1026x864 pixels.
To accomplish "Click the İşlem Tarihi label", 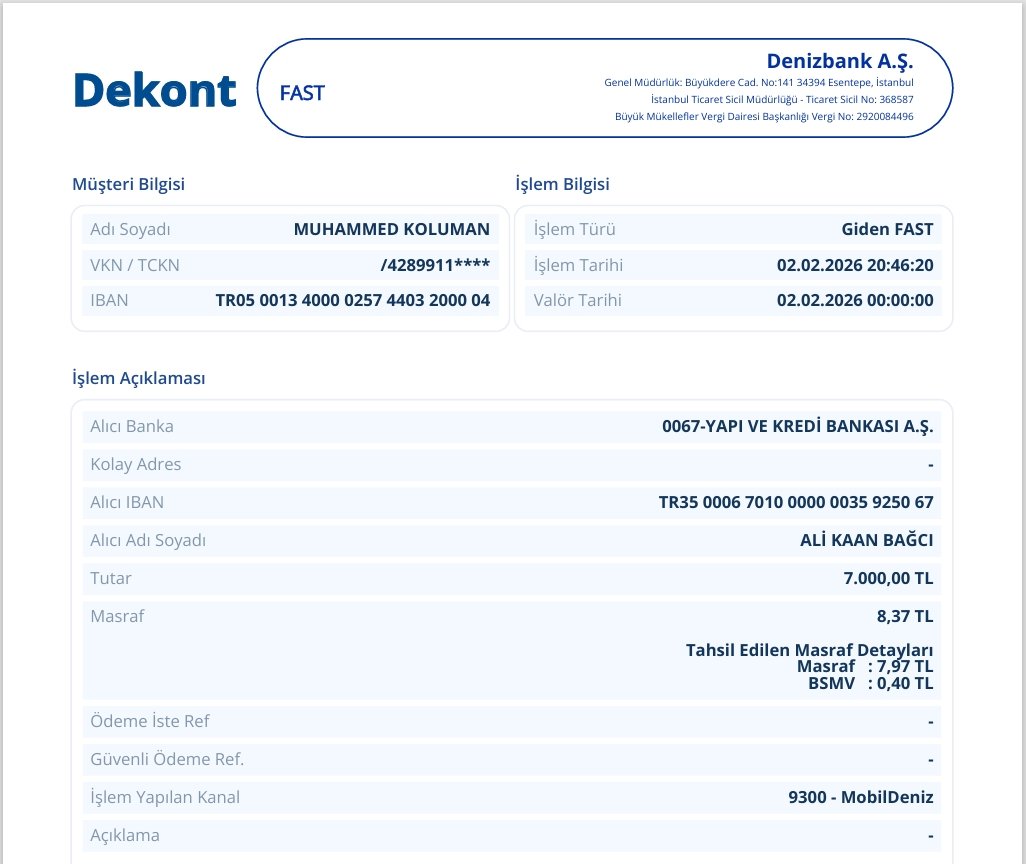I will [x=578, y=265].
